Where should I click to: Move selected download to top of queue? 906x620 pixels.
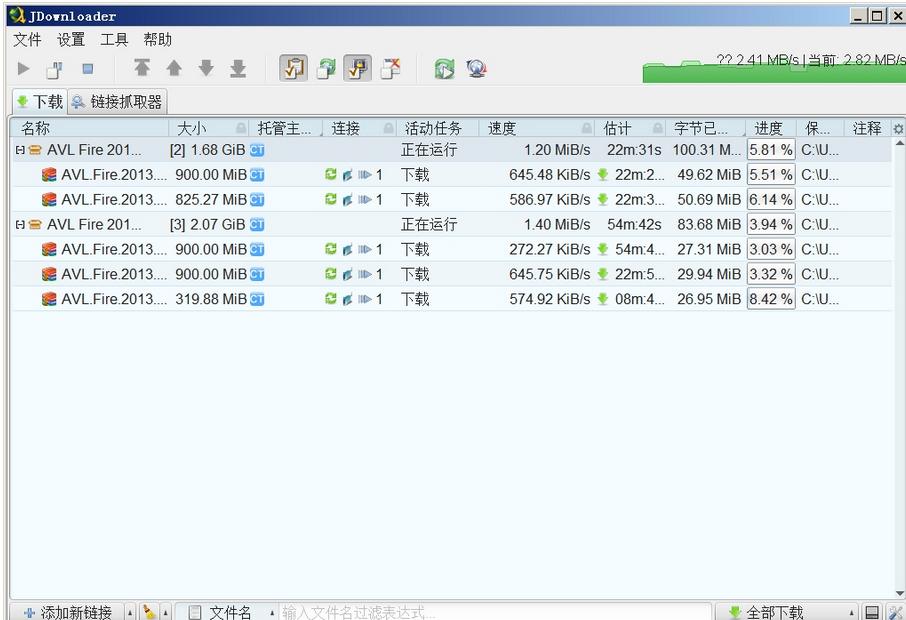142,68
